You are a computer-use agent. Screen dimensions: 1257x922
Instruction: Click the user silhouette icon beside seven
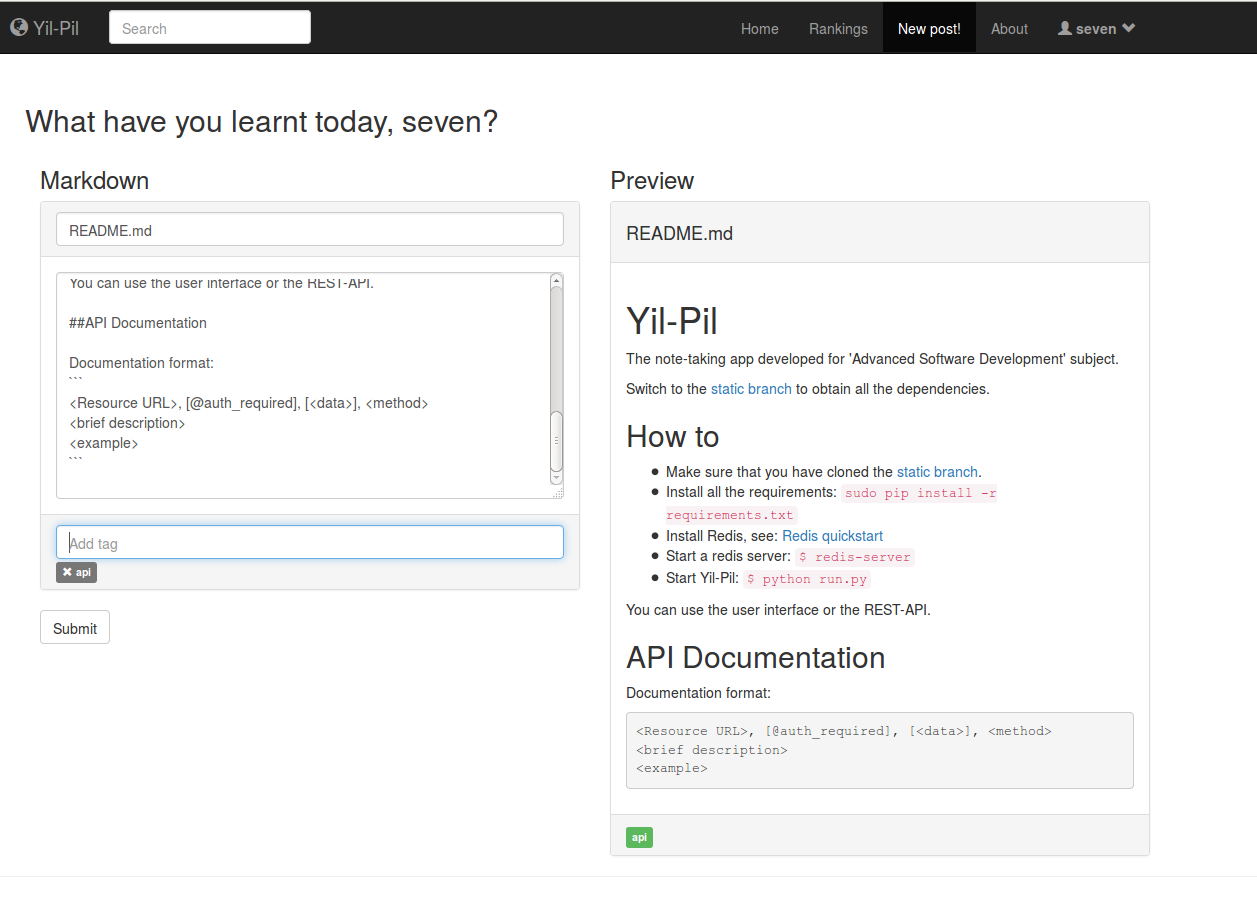[x=1065, y=28]
